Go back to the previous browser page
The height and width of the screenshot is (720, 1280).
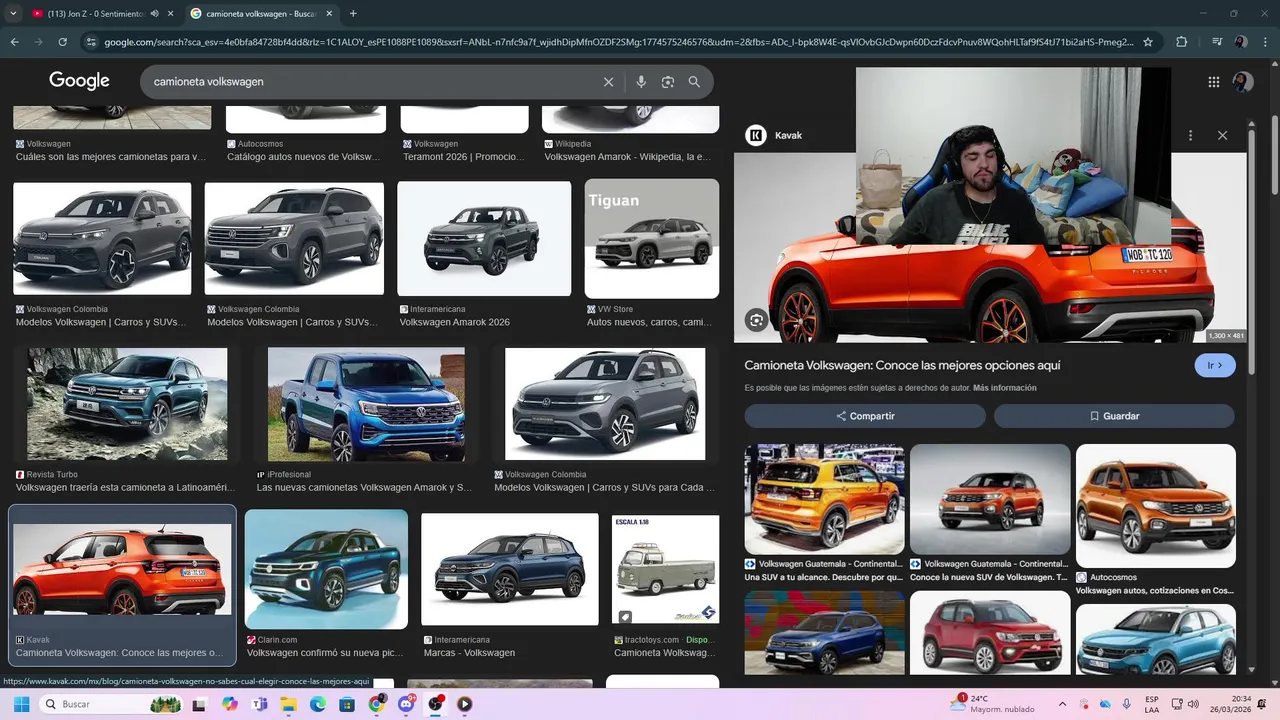(x=14, y=42)
